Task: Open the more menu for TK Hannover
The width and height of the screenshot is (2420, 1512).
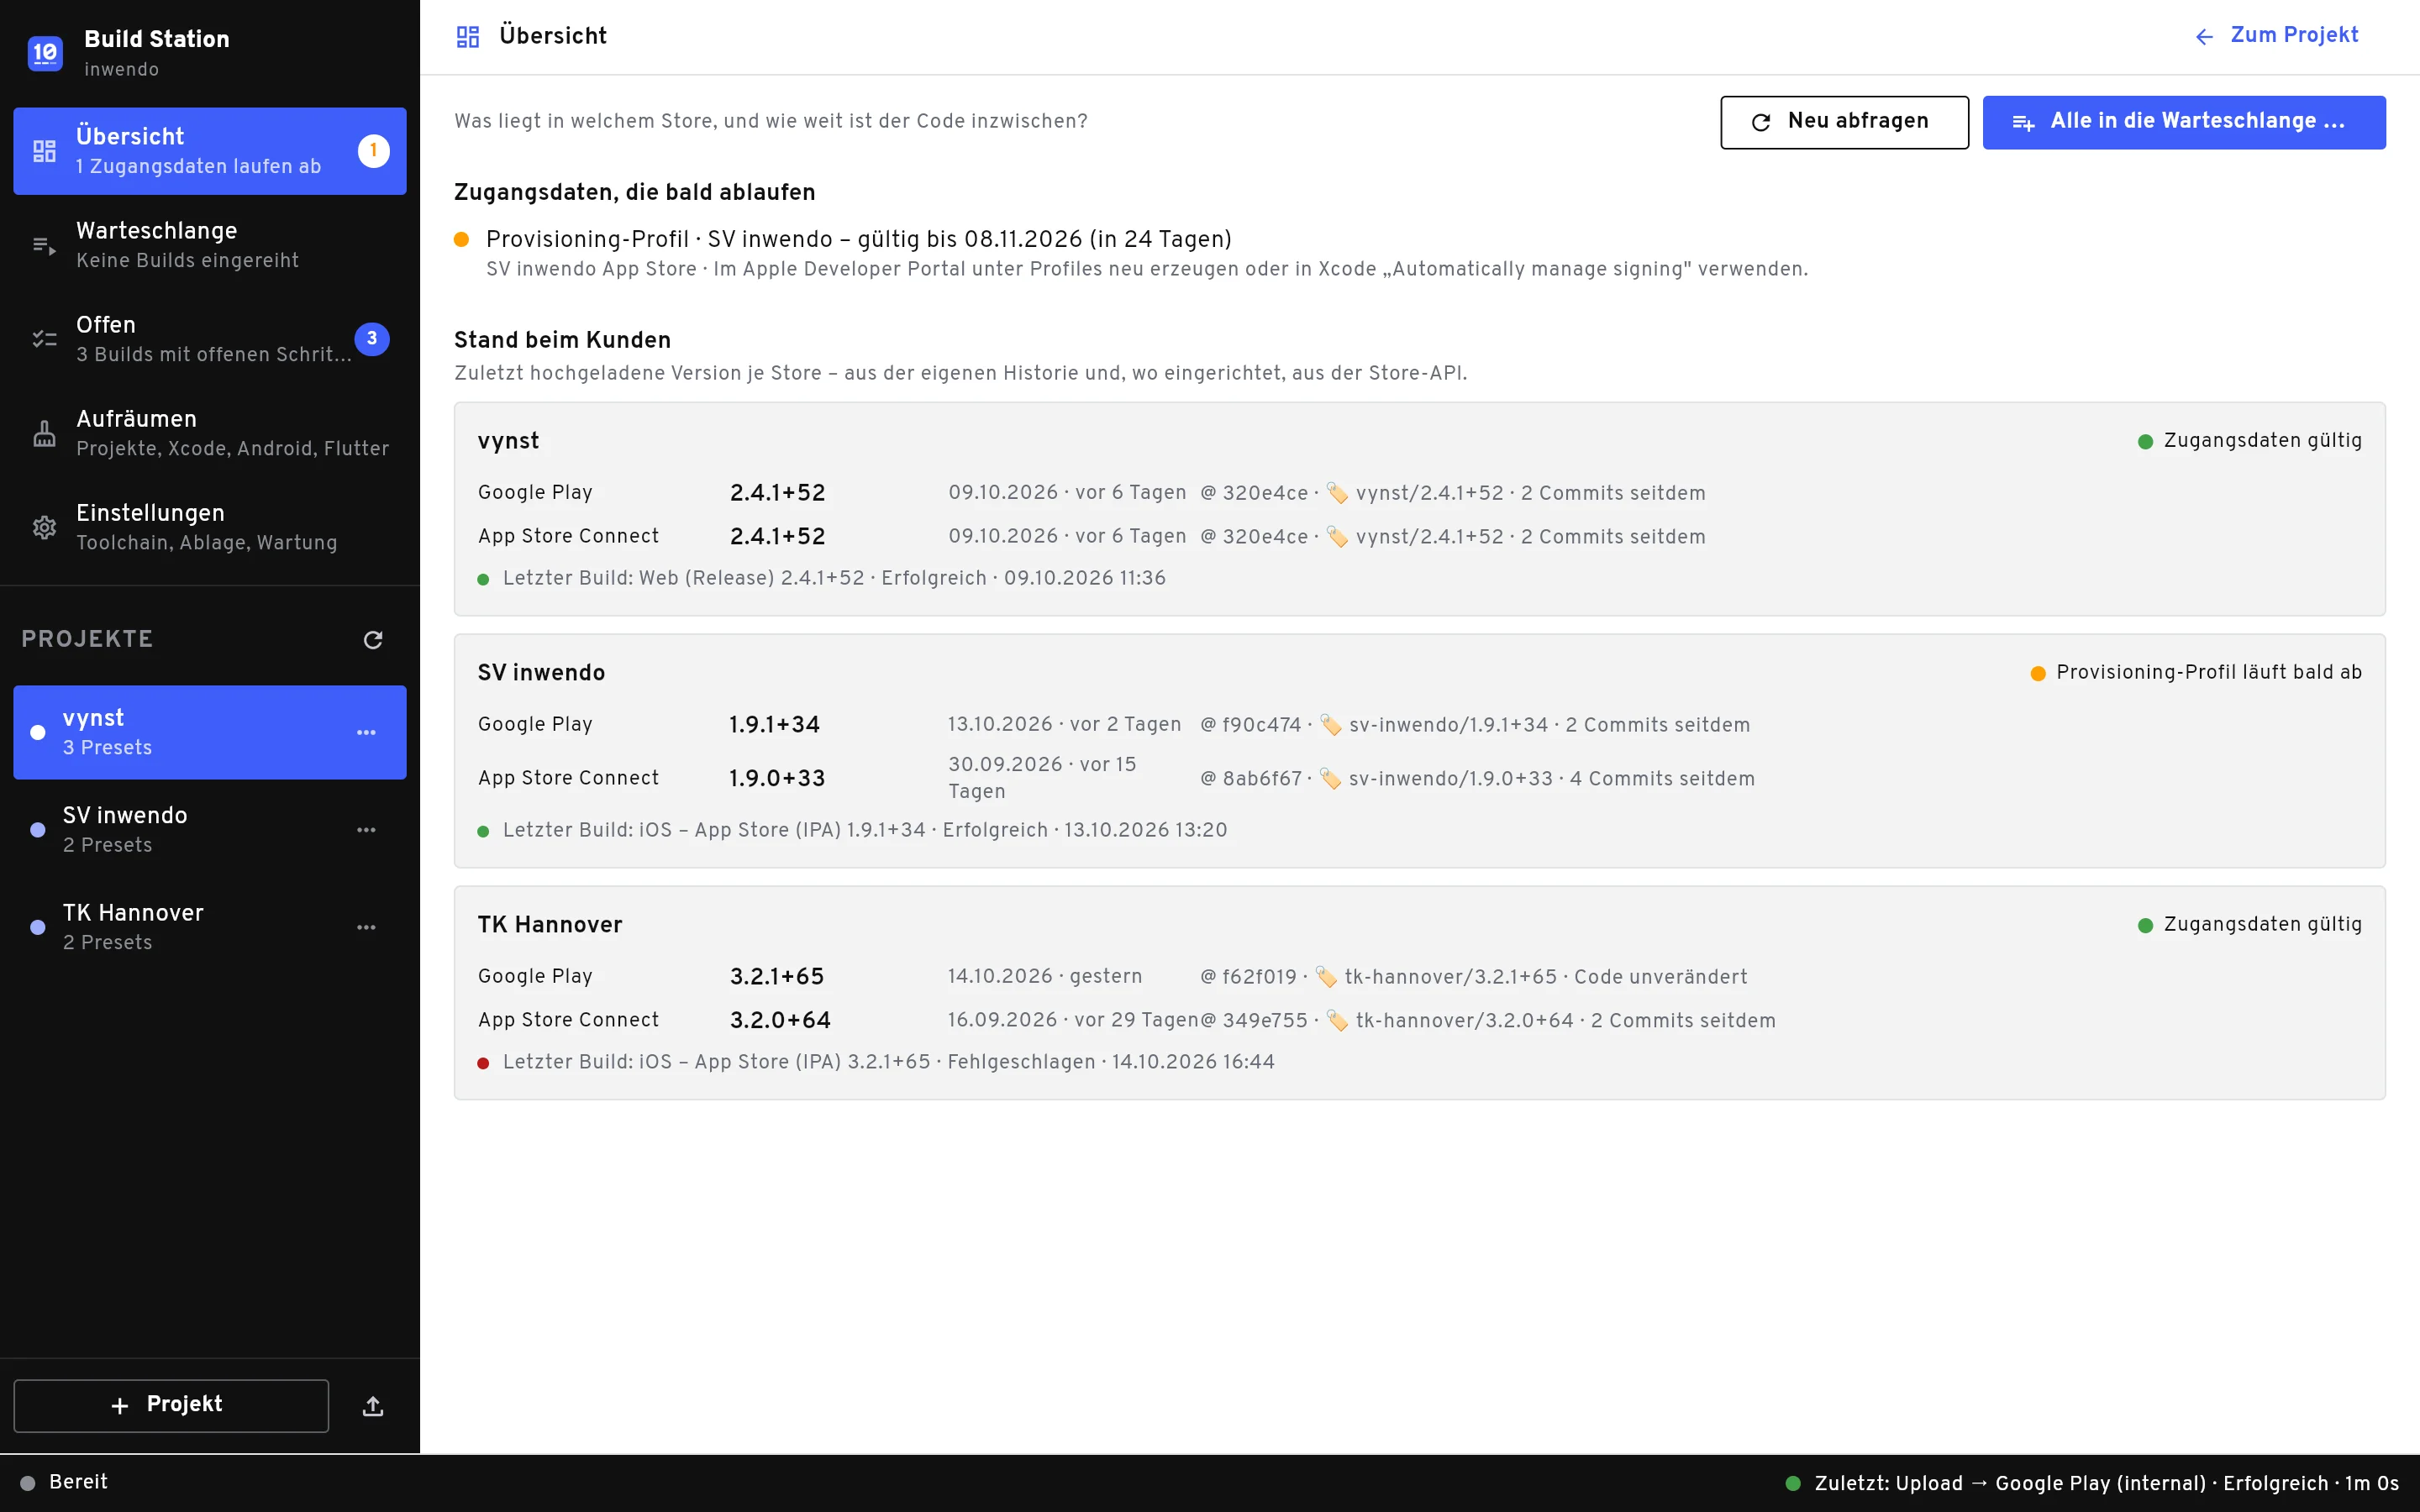Action: point(367,928)
